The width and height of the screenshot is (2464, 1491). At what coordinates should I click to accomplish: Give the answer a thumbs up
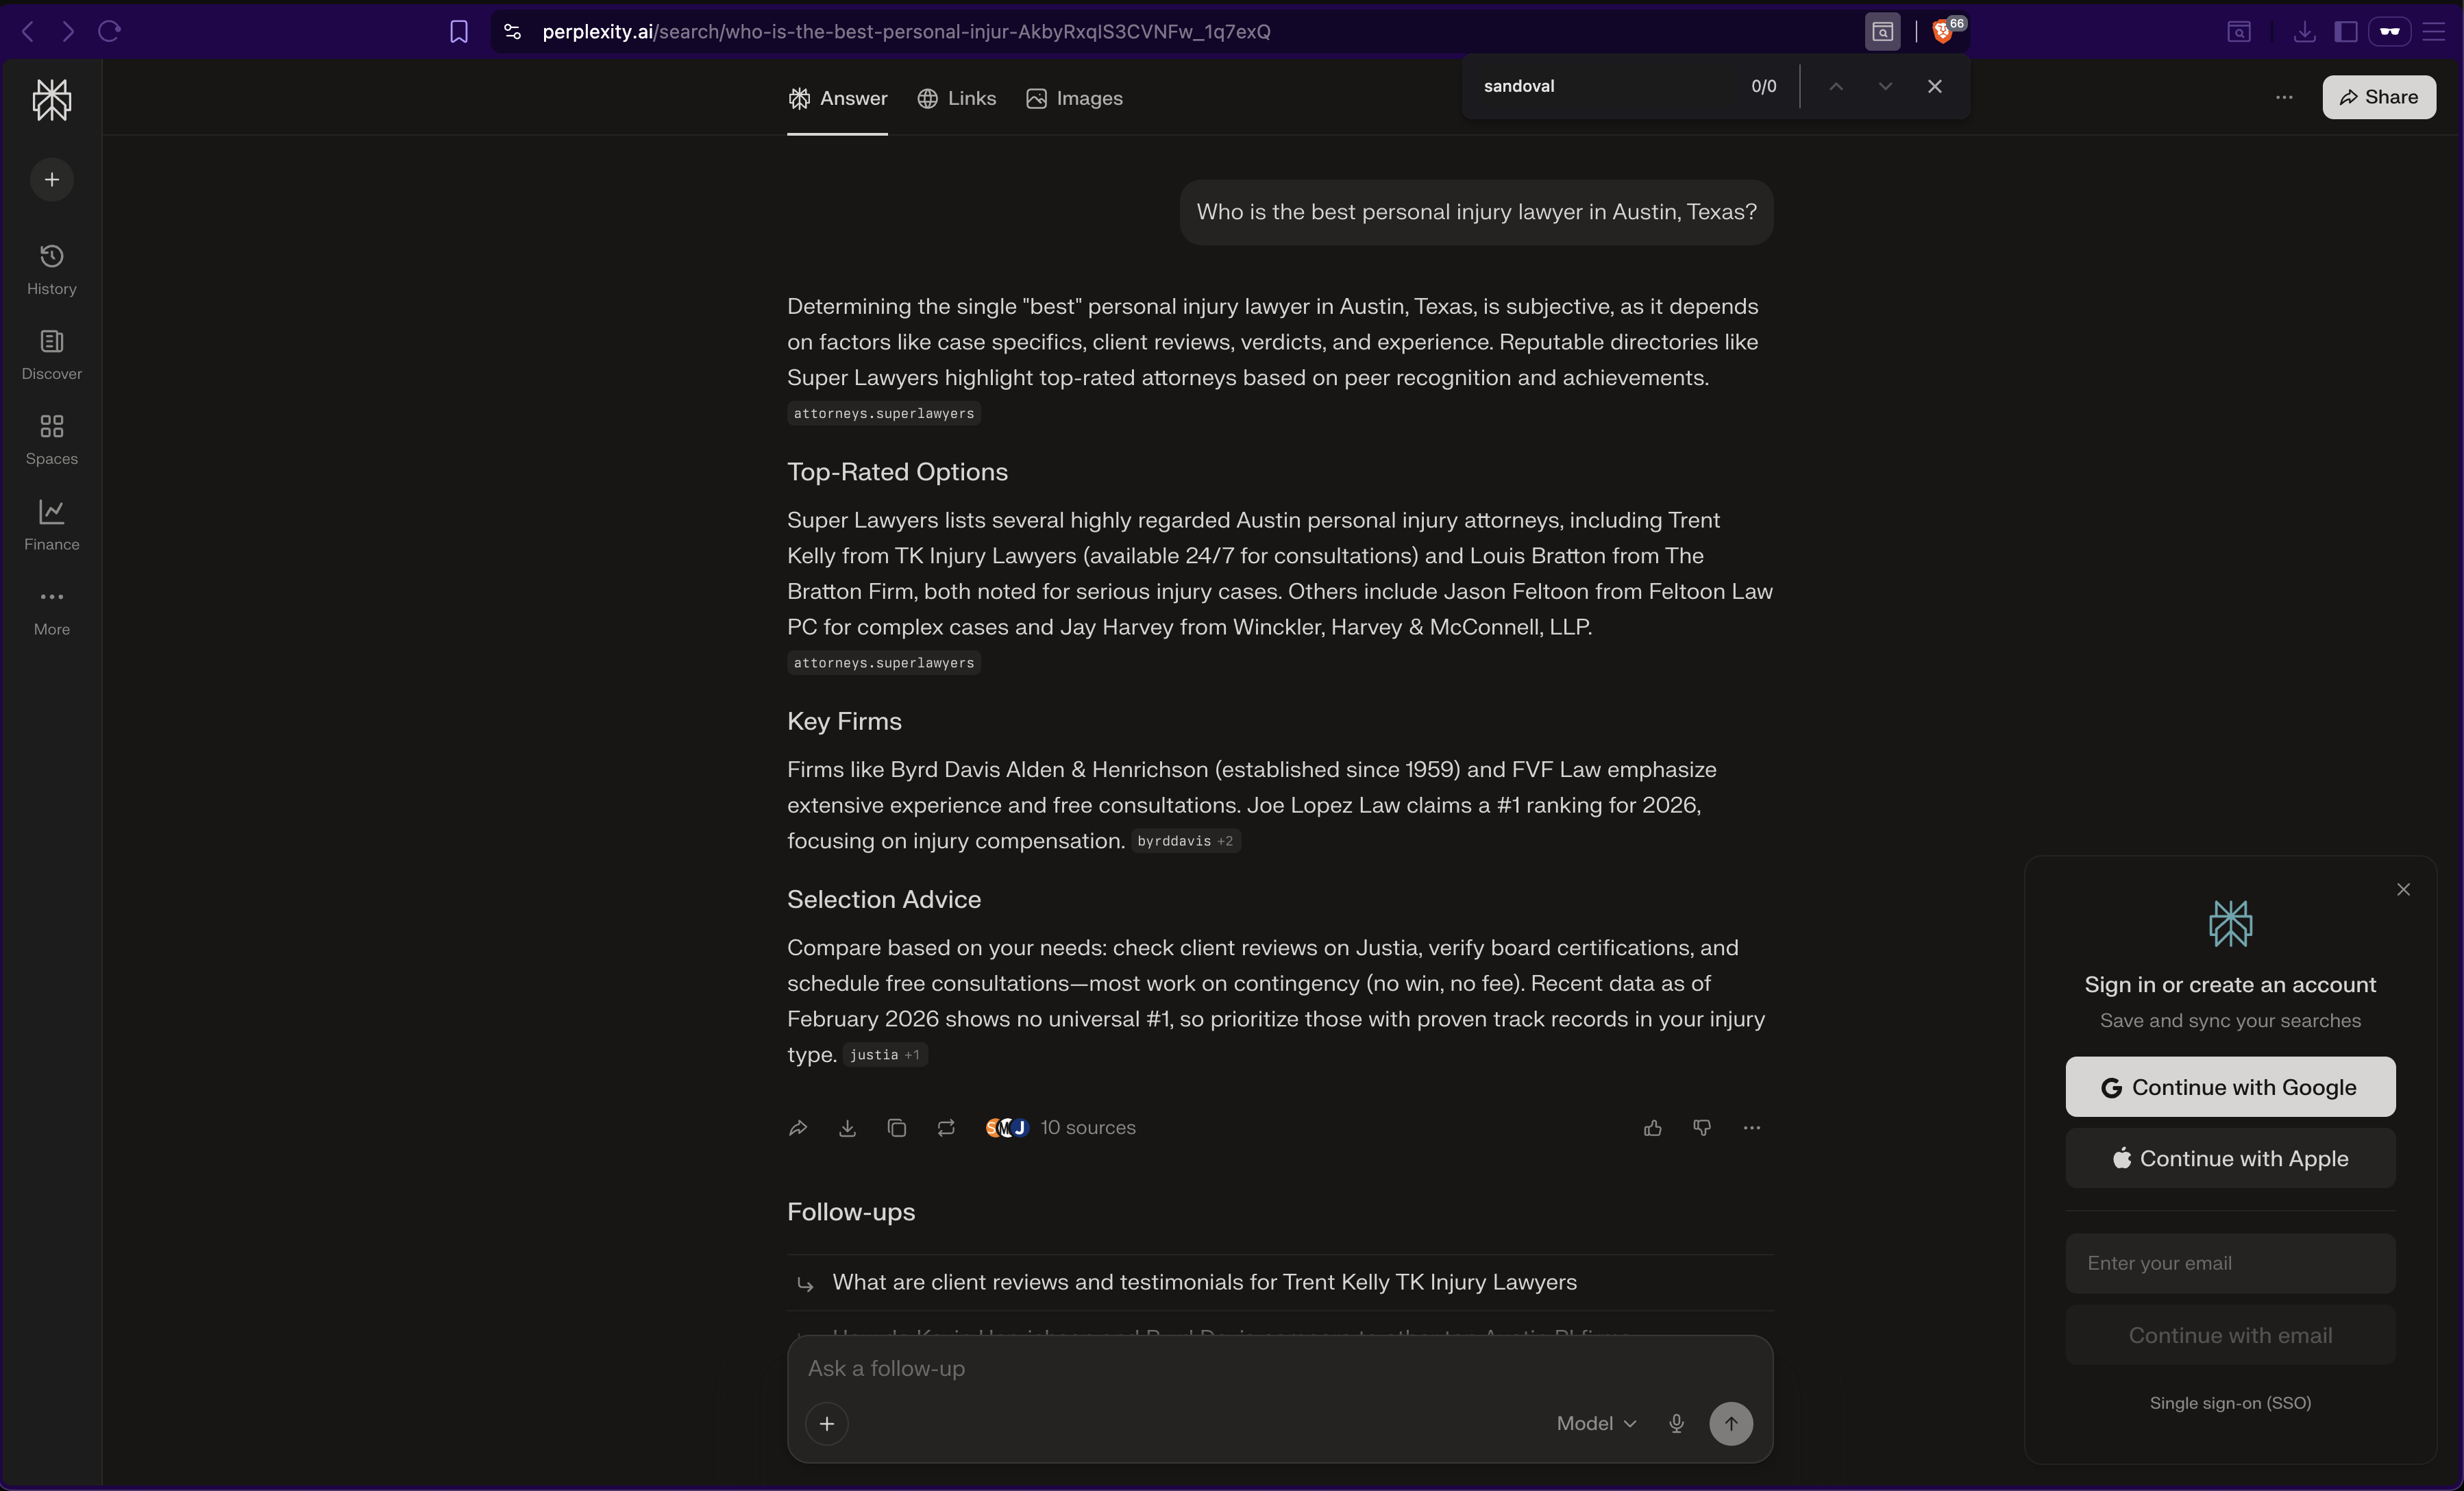point(1652,1128)
